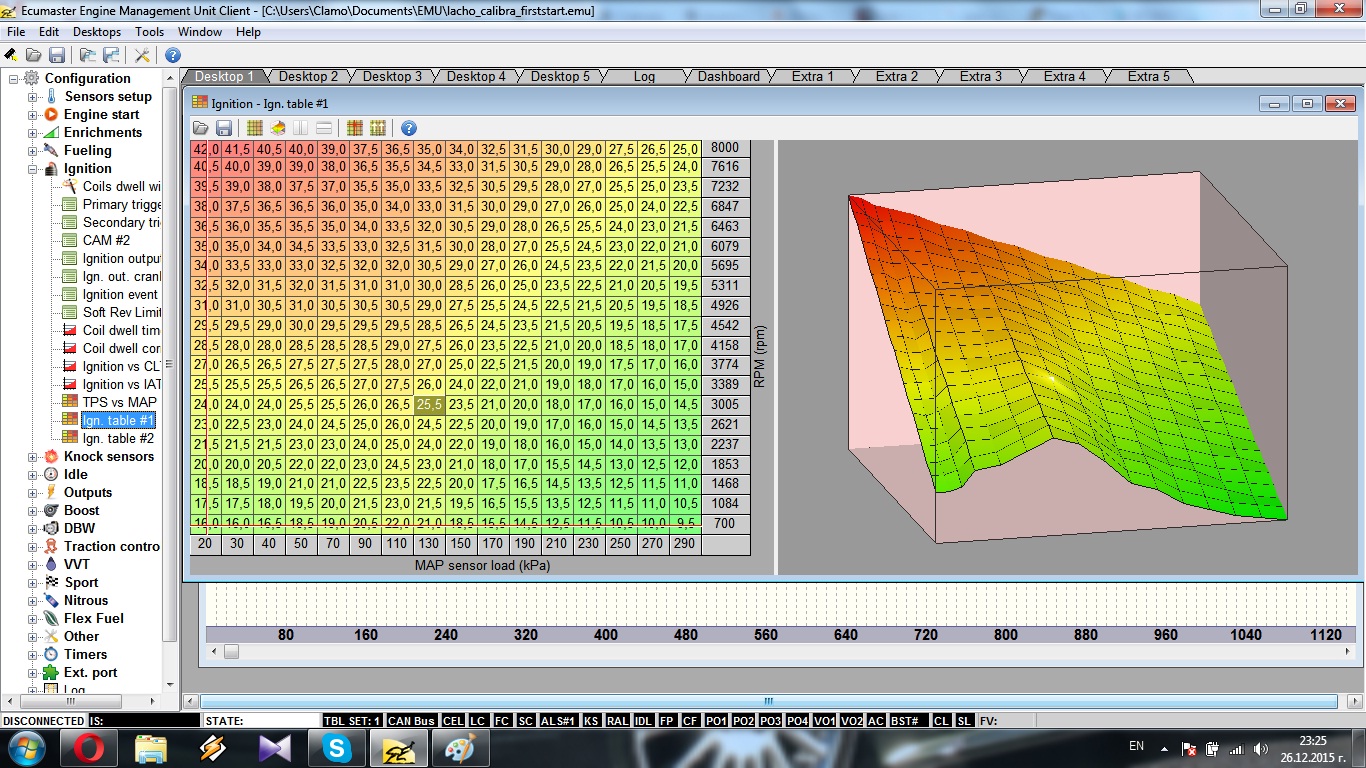The height and width of the screenshot is (768, 1366).
Task: Switch to the Desktop 3 tab
Action: [392, 76]
